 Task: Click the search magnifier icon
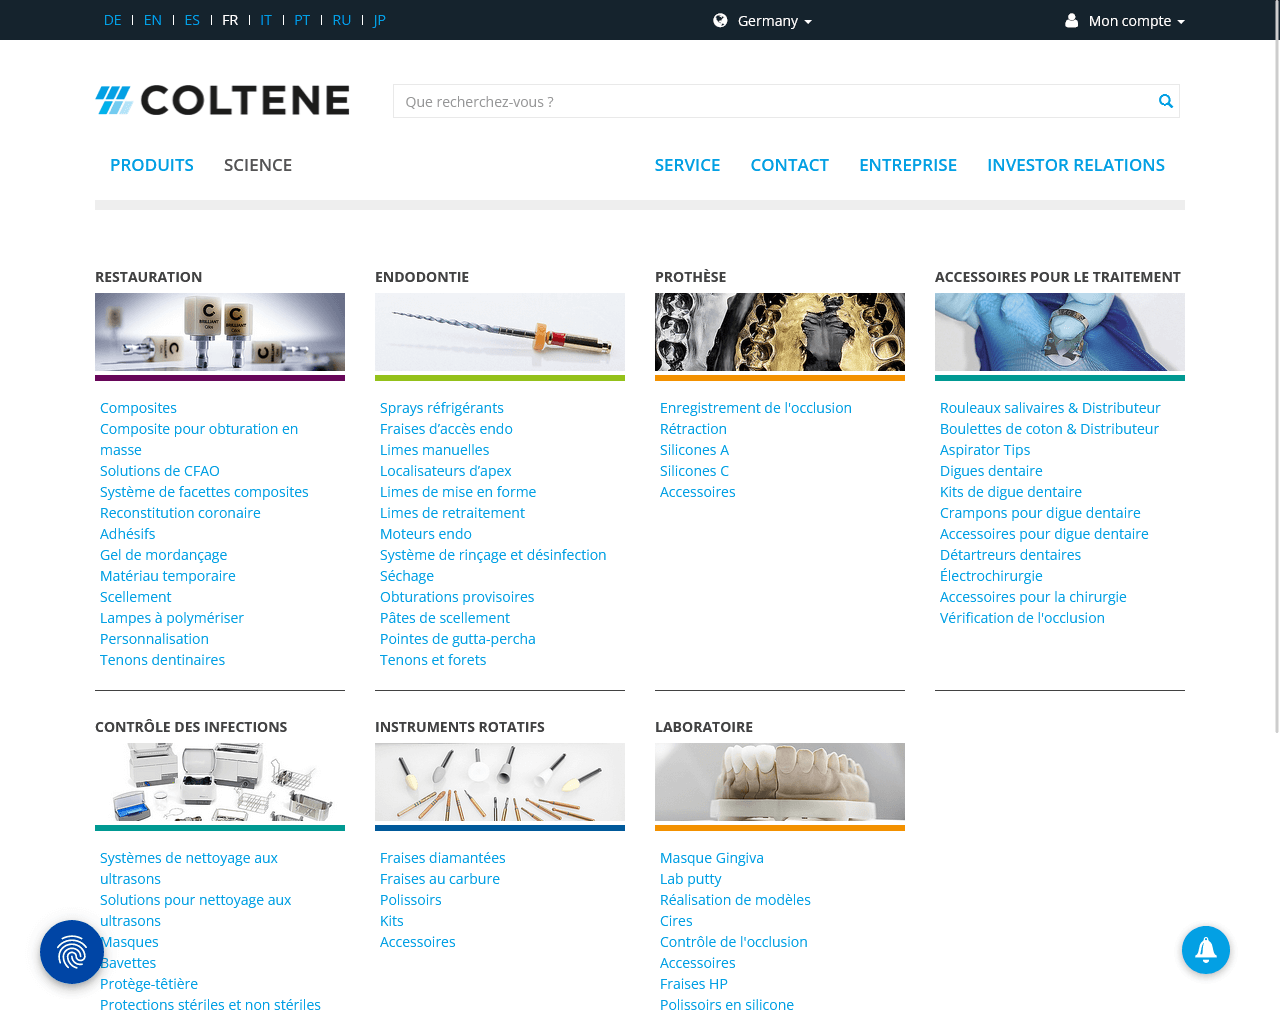click(1165, 101)
